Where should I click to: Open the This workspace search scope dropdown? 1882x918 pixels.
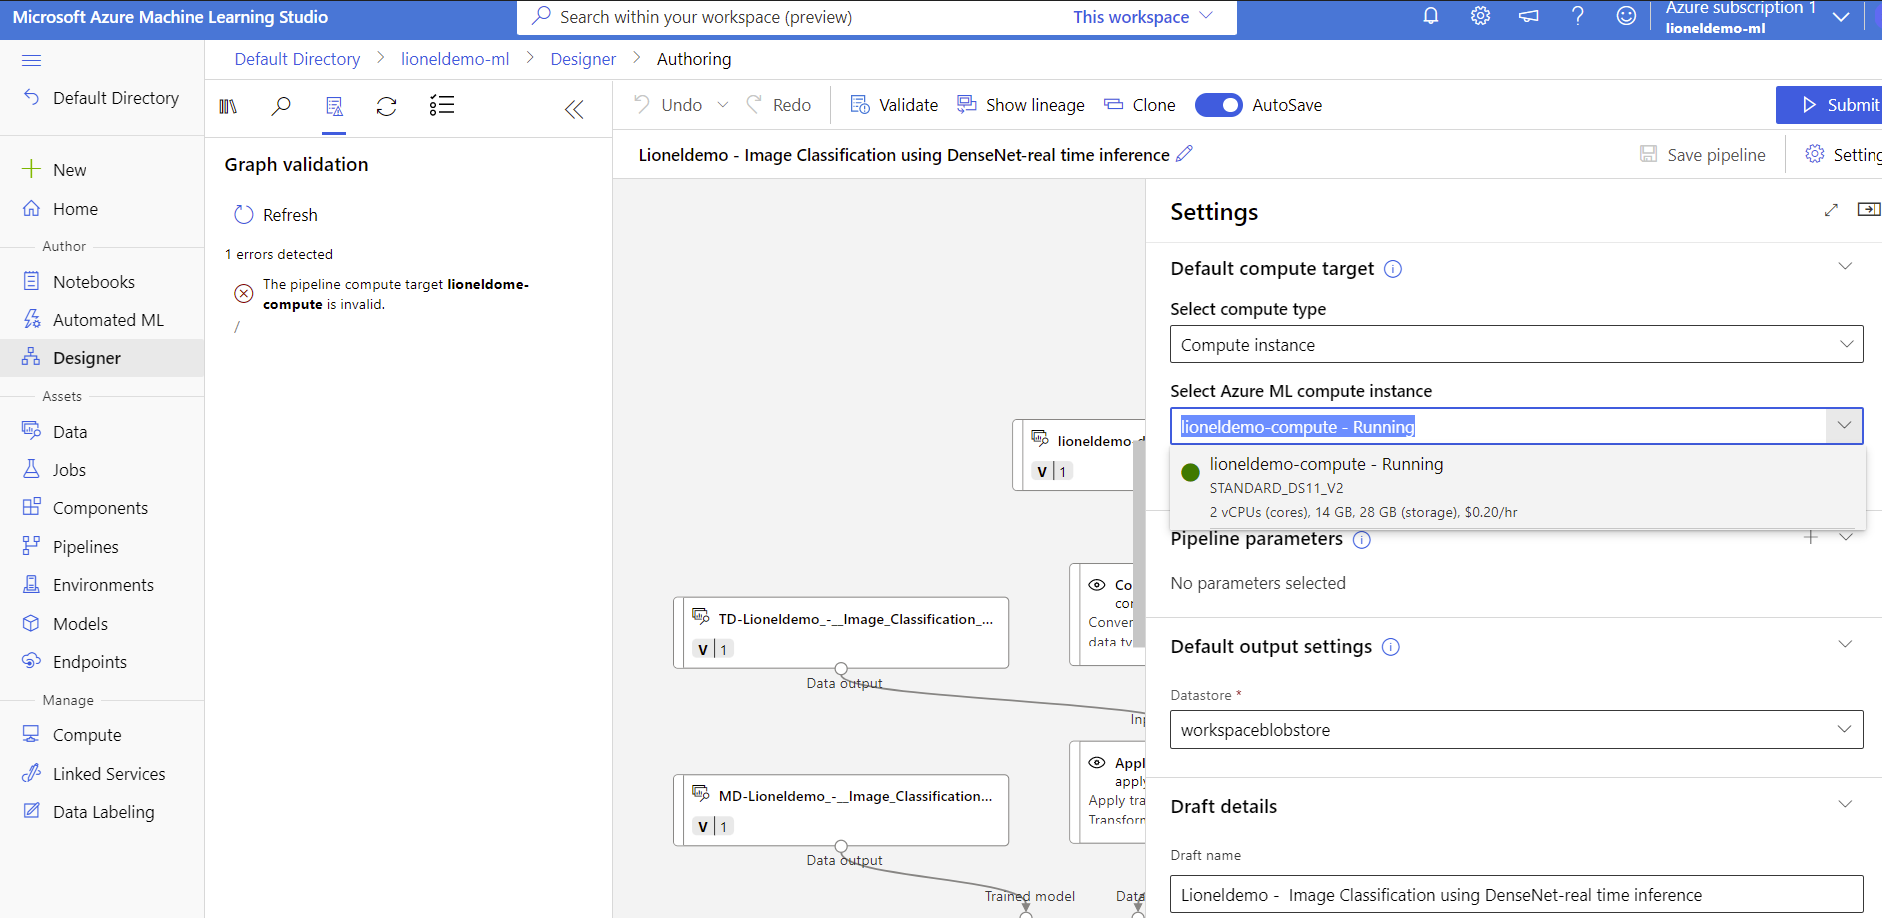pos(1143,17)
